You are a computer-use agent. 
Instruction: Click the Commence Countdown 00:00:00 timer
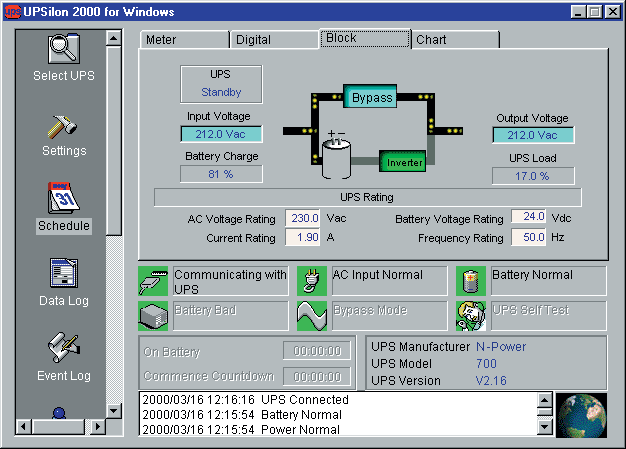(317, 377)
